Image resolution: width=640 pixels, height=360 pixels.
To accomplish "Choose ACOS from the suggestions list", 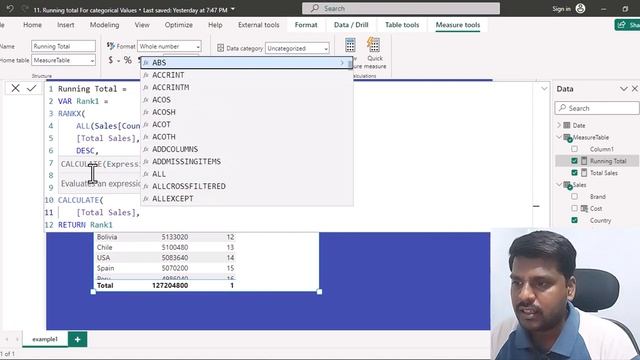I will (x=247, y=100).
